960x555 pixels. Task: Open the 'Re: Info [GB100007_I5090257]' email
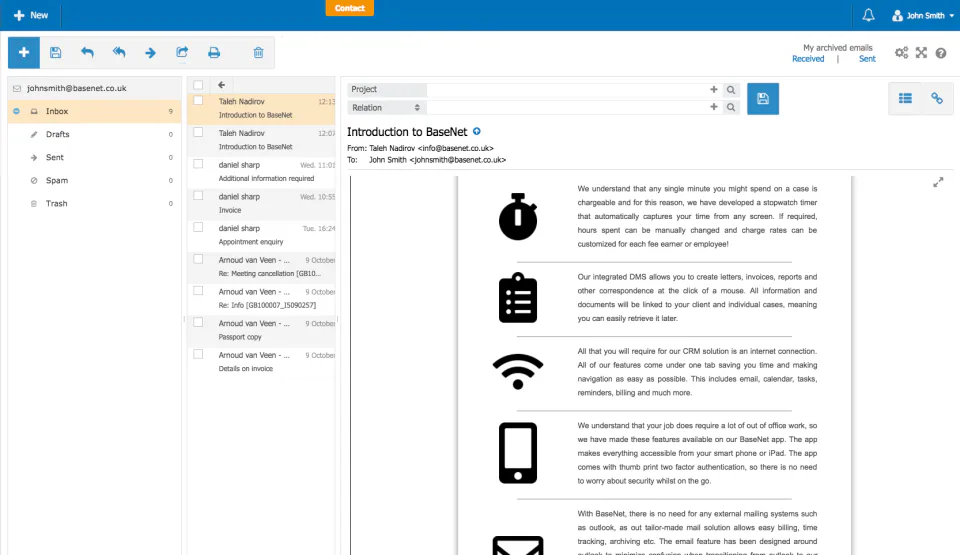point(261,298)
